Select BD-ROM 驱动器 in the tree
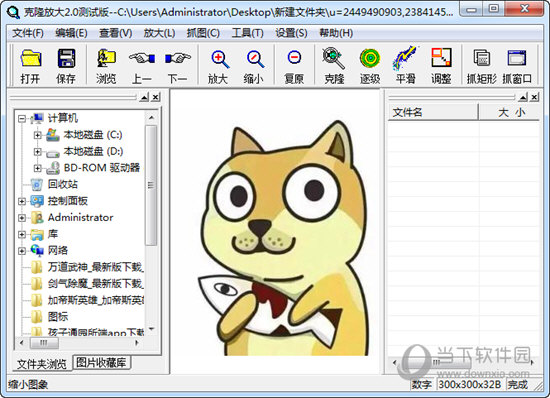 tap(102, 168)
